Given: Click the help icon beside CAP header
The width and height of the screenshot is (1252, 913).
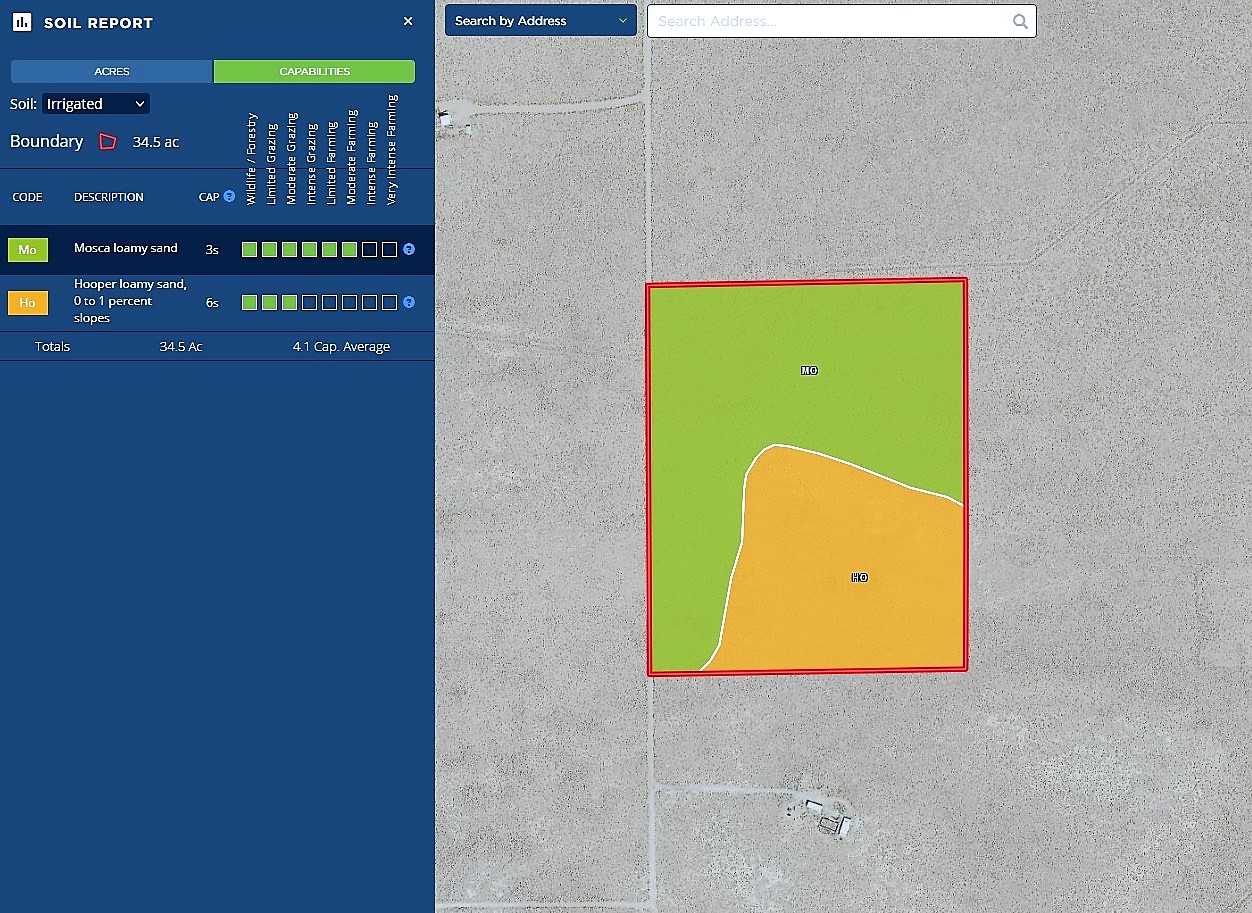Looking at the screenshot, I should tap(229, 196).
